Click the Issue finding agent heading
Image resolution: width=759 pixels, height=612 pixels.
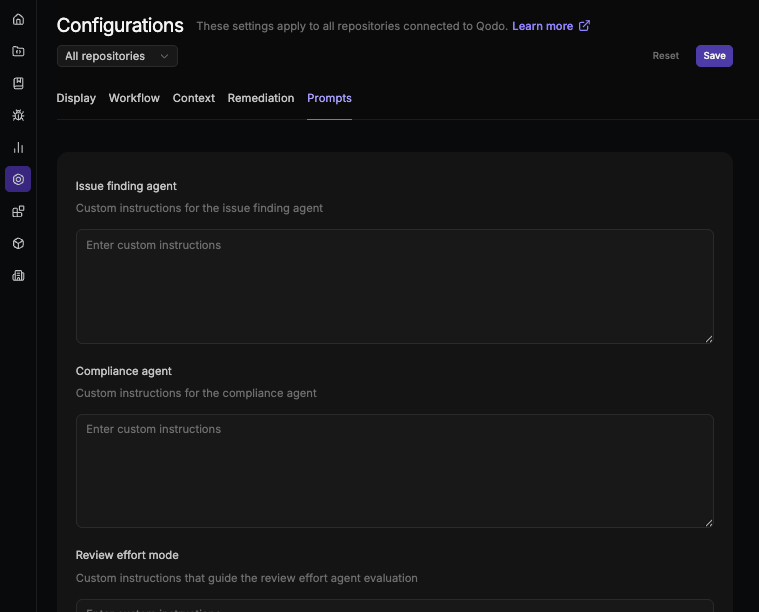(126, 186)
